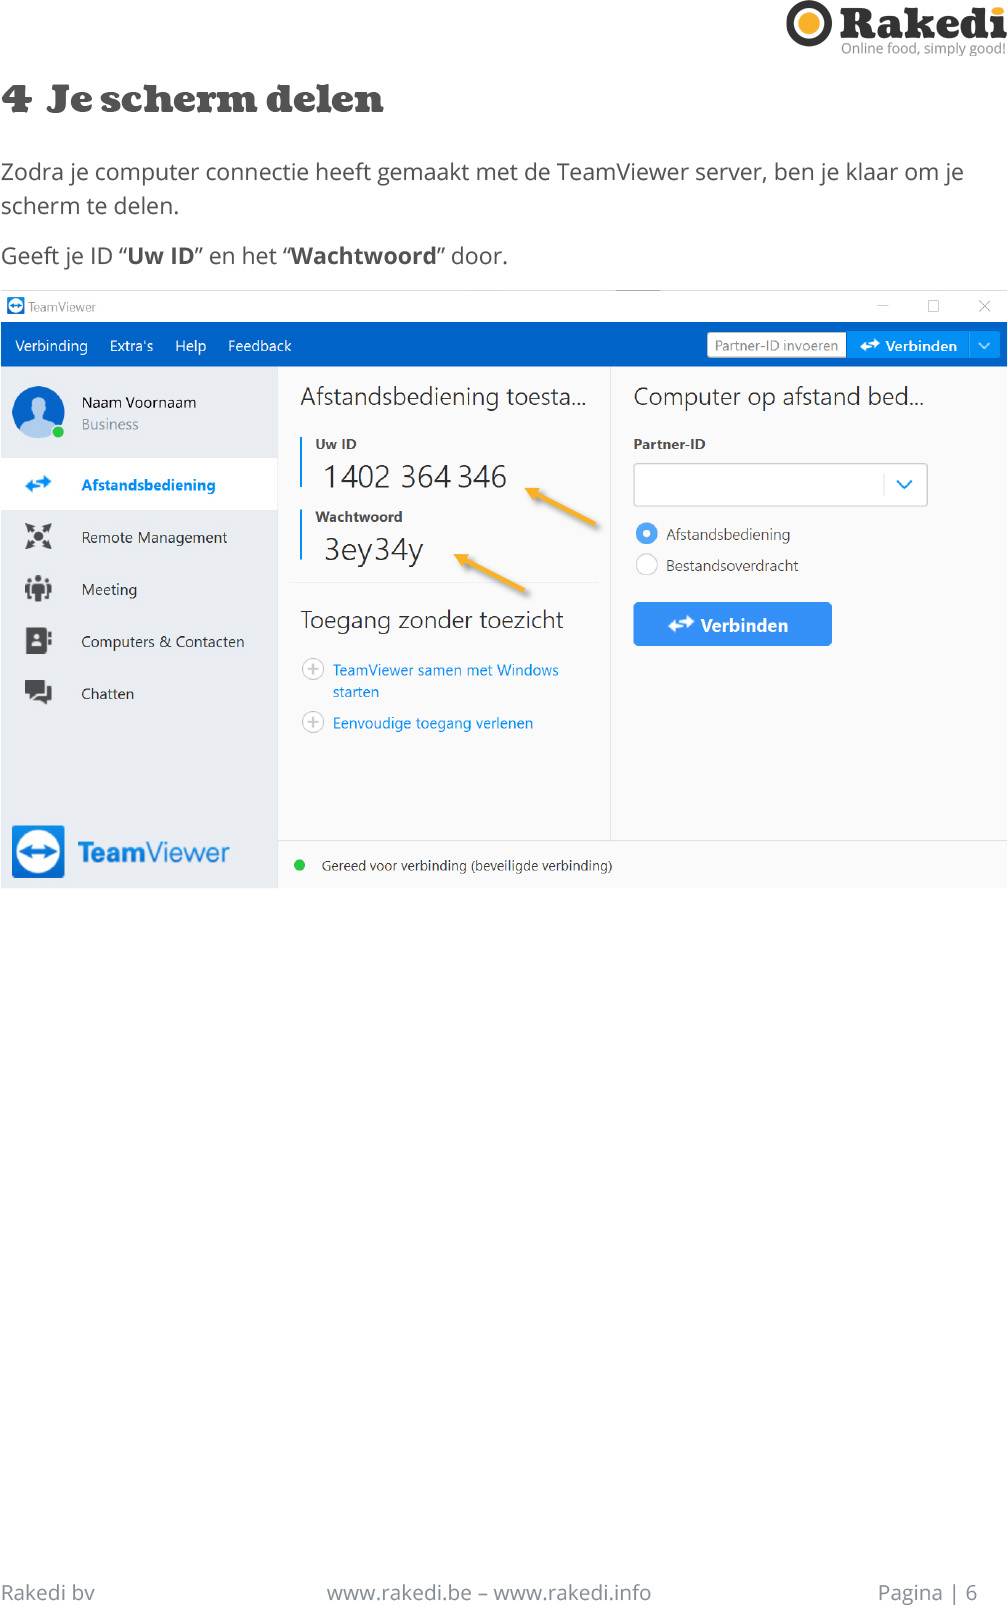This screenshot has width=1008, height=1606.
Task: Click the TeamViewer logo at bottom left
Action: [x=121, y=851]
